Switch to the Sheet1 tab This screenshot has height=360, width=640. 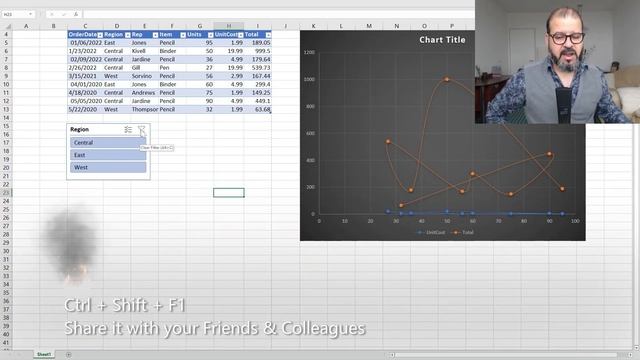(x=44, y=355)
